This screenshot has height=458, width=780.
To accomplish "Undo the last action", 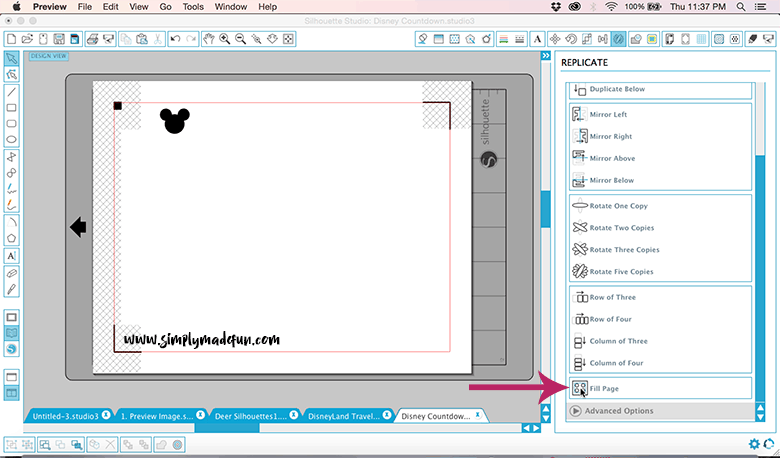I will point(175,39).
